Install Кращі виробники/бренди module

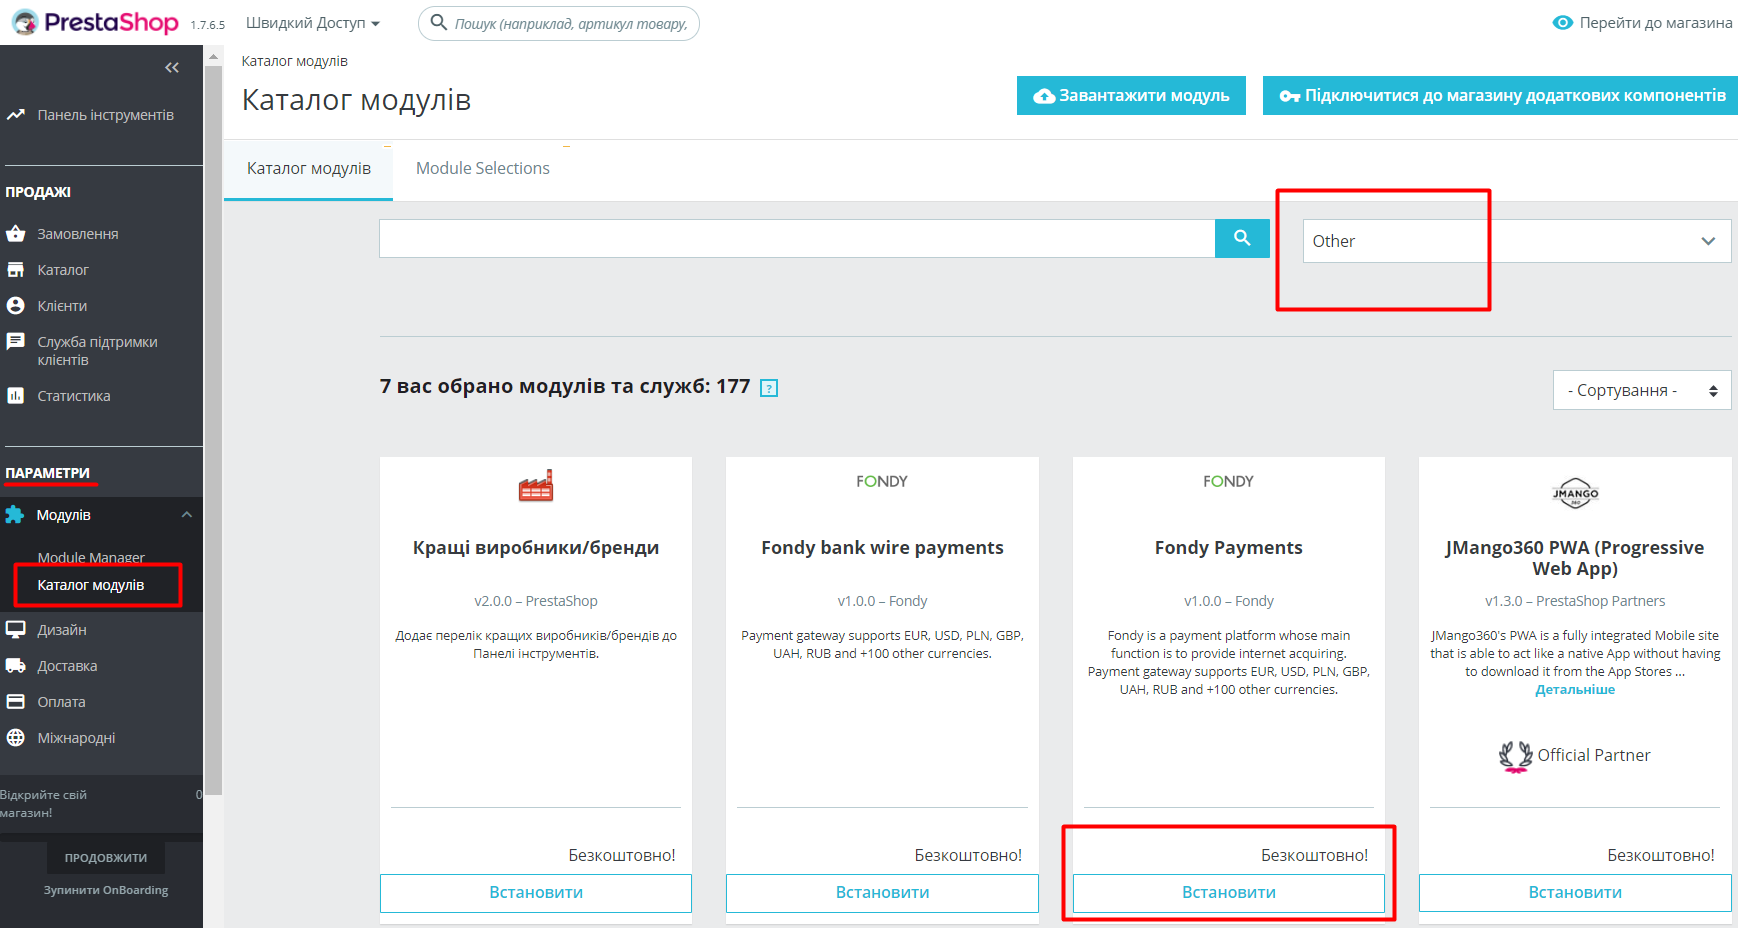tap(536, 893)
